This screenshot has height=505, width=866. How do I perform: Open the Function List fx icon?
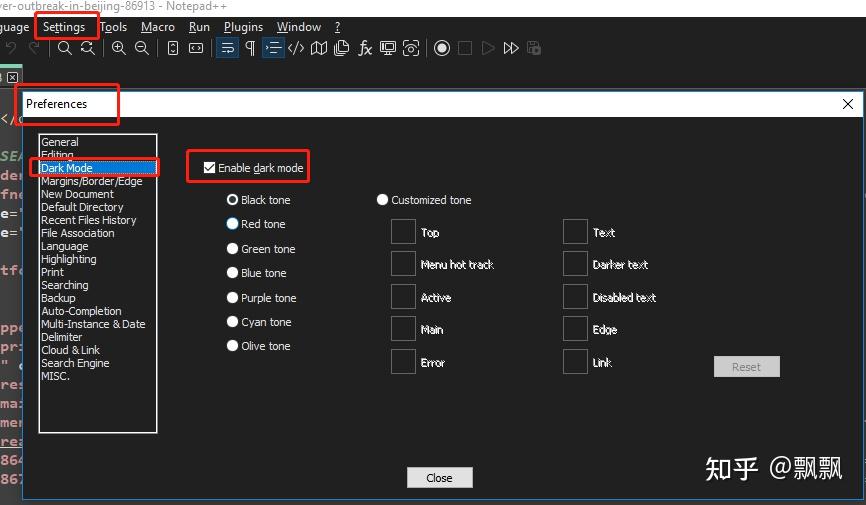point(365,49)
